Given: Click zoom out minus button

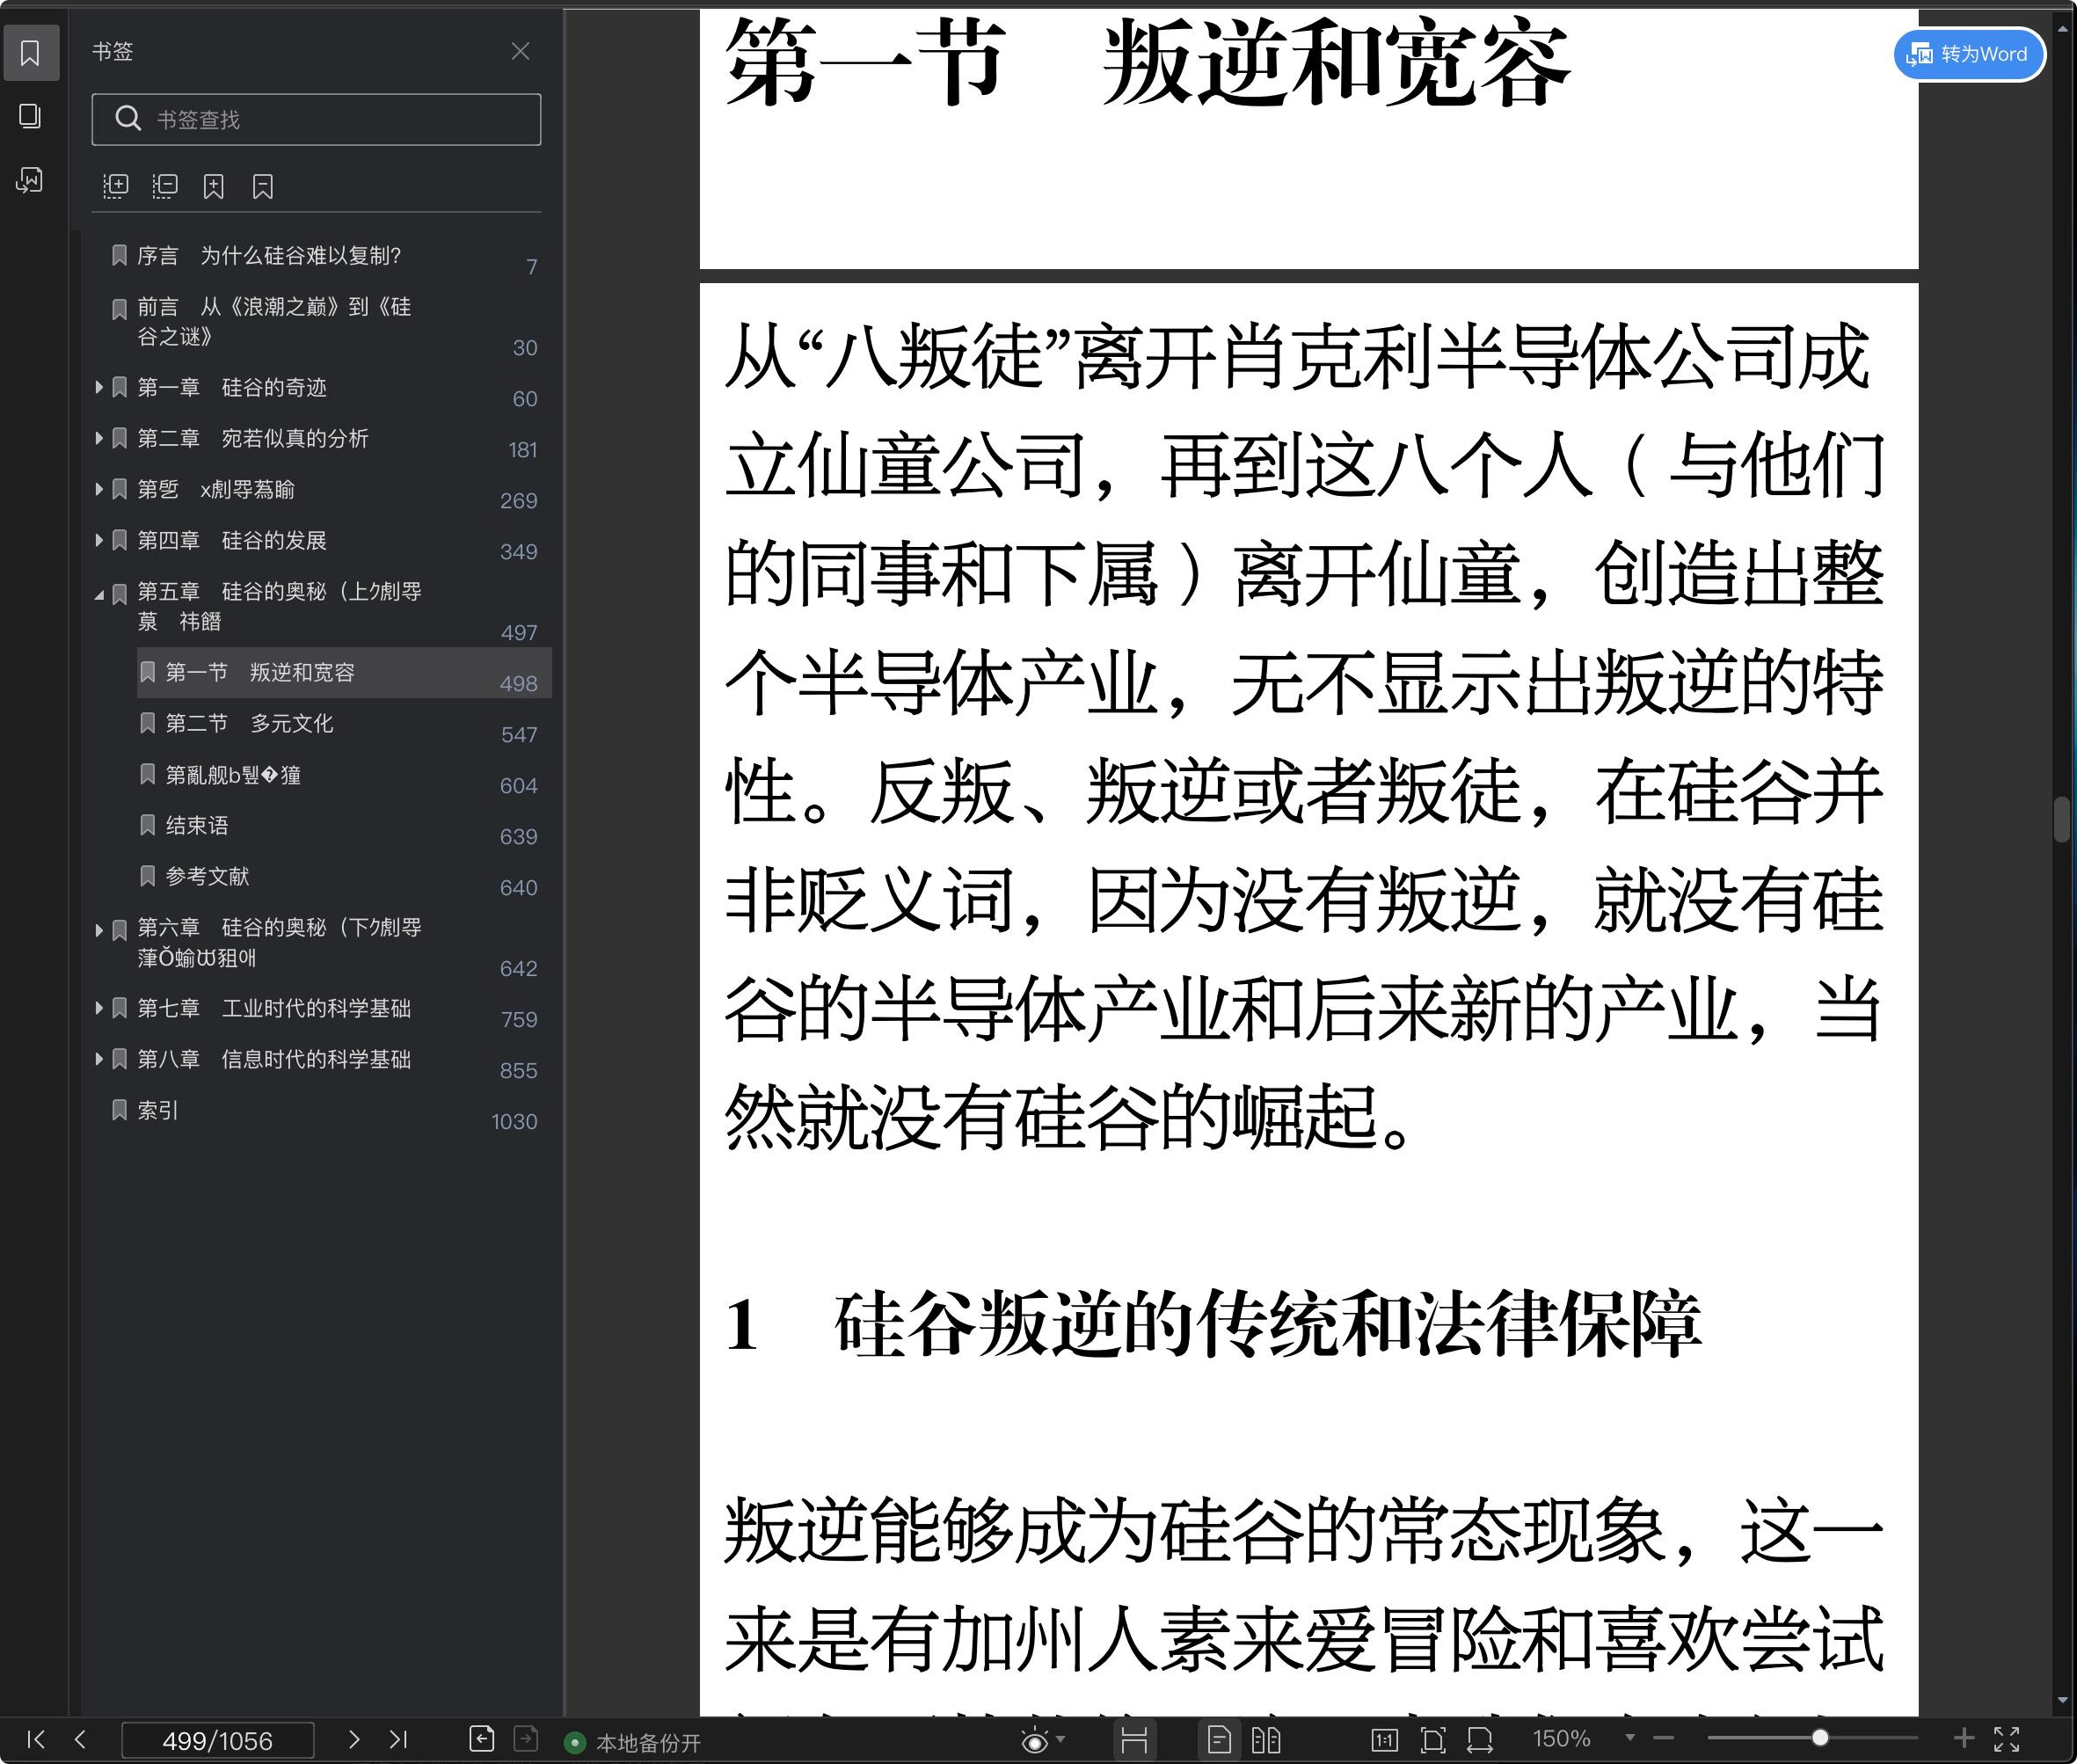Looking at the screenshot, I should click(1664, 1739).
